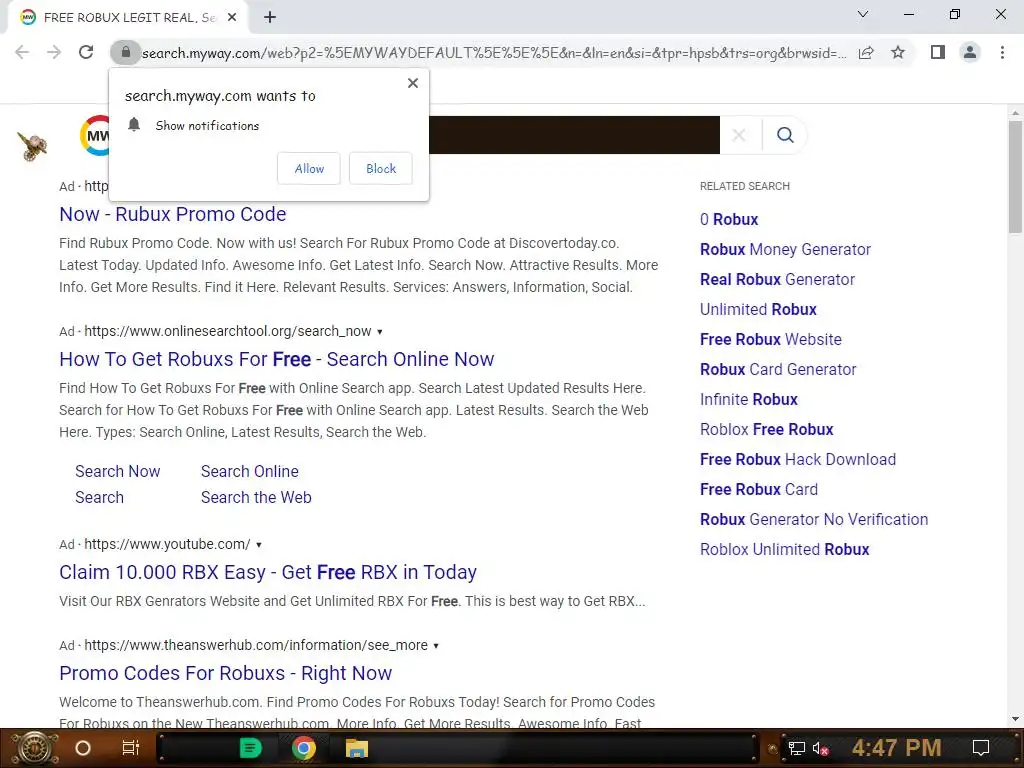Expand theanswerhub.com ad URL dropdown arrow

[436, 646]
